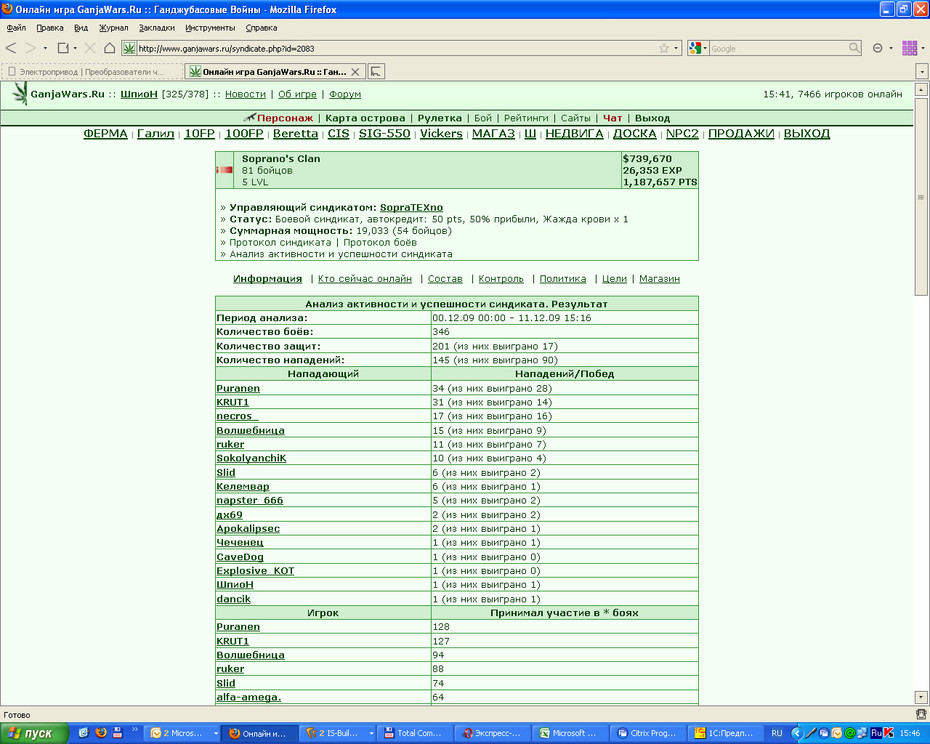Click the RU language indicator in the taskbar
The height and width of the screenshot is (744, 930).
776,733
